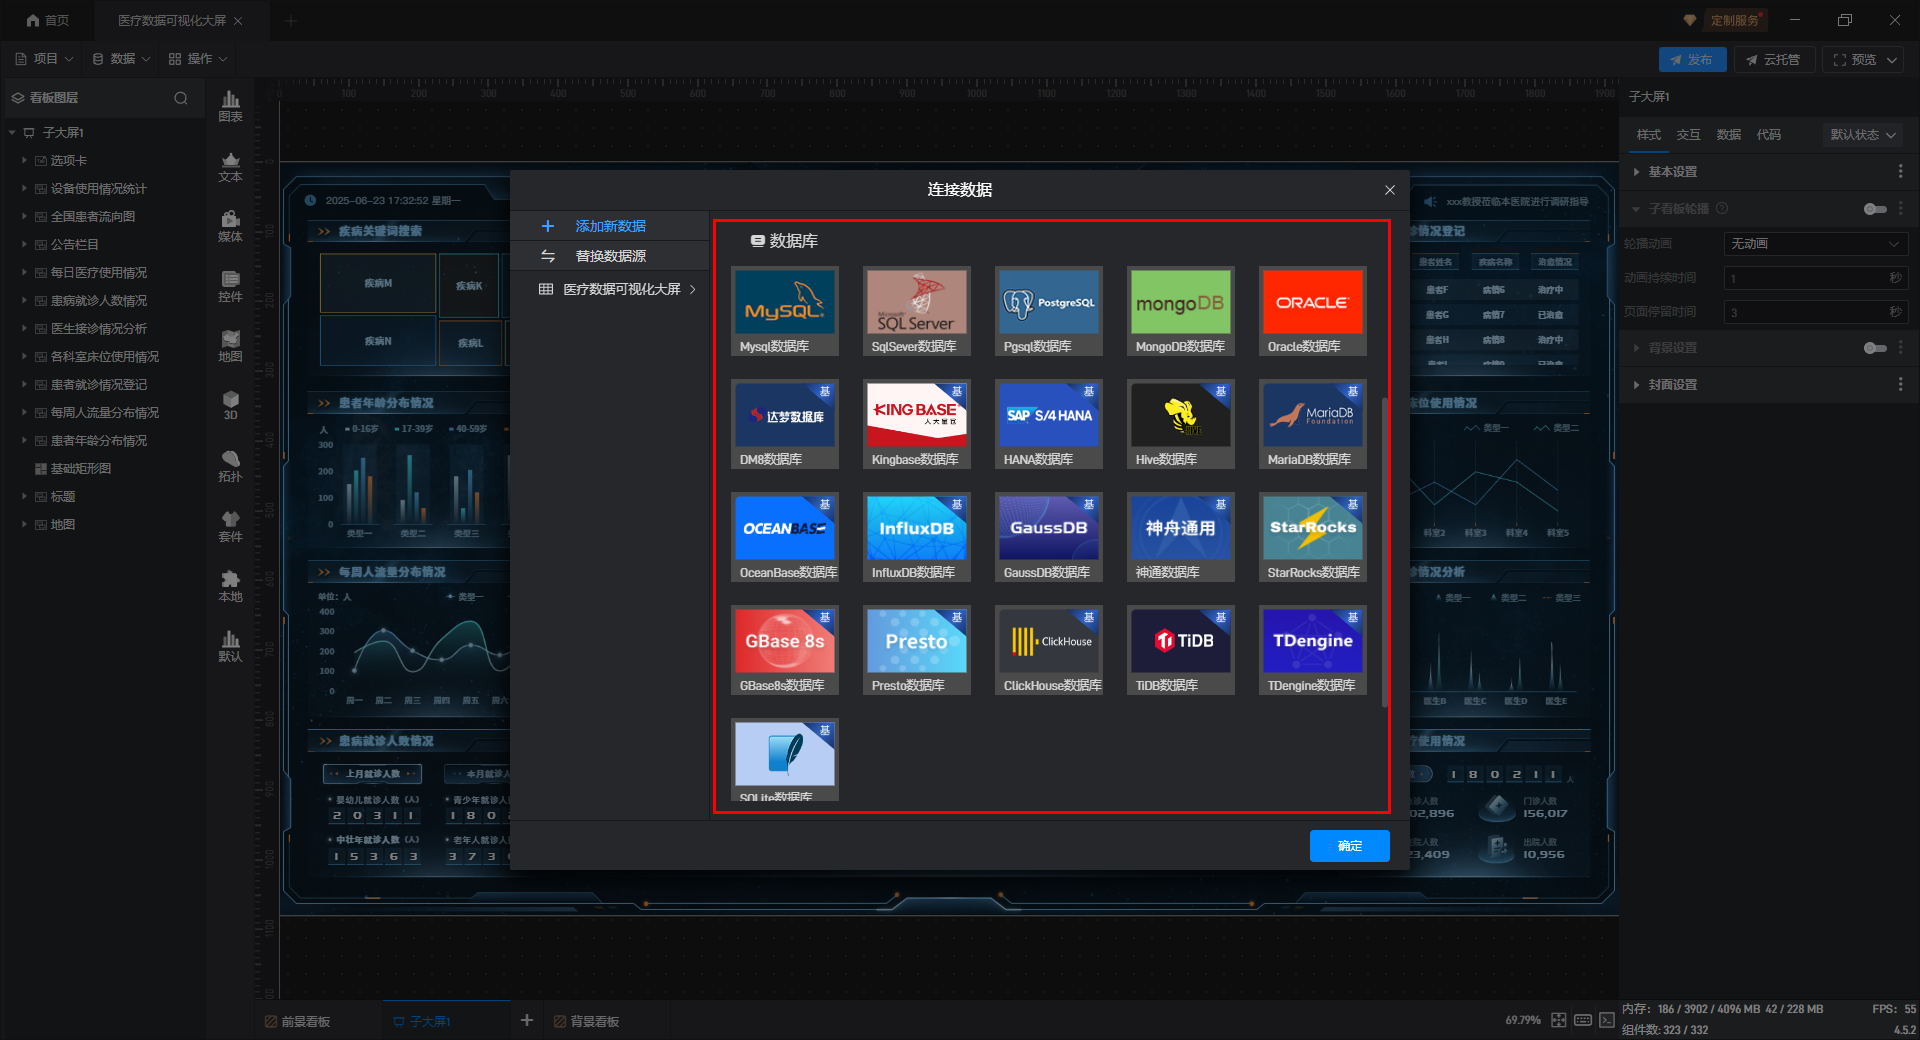Click the 确定 button
The image size is (1920, 1040).
tap(1349, 846)
